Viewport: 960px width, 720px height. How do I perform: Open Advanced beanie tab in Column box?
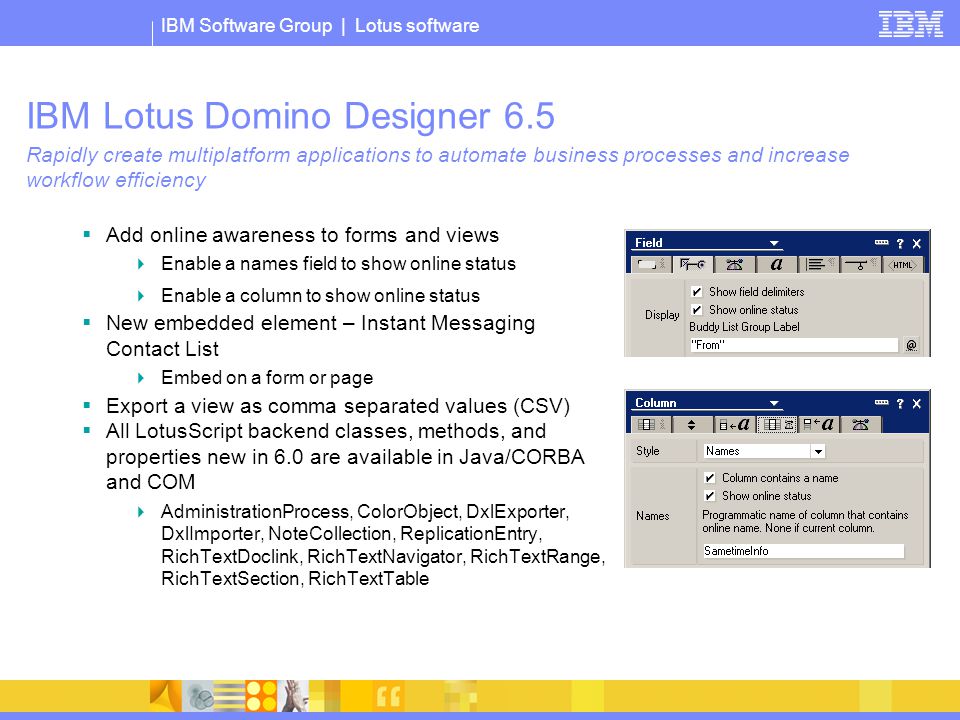860,424
